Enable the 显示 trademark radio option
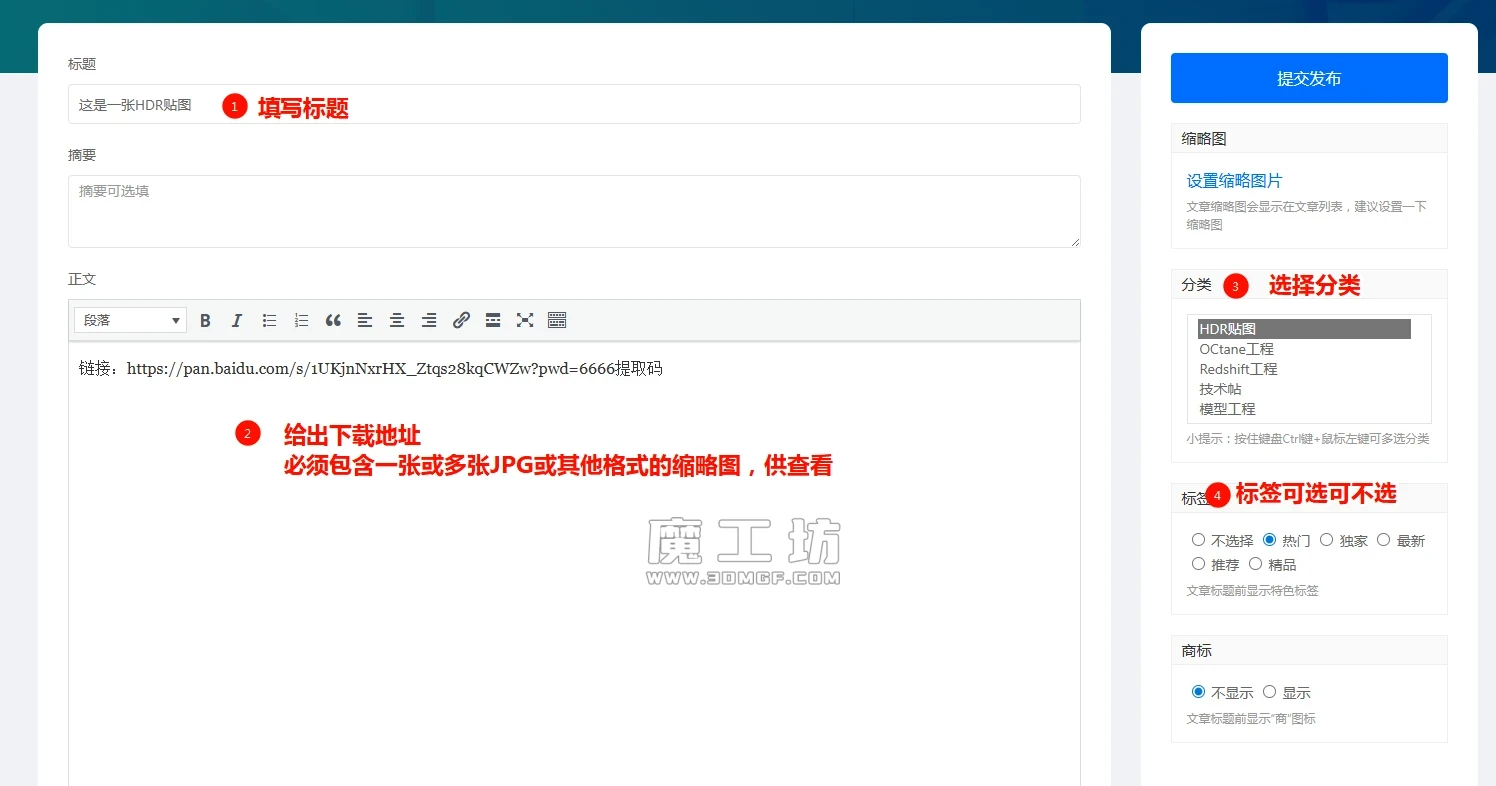The height and width of the screenshot is (786, 1496). tap(1270, 692)
